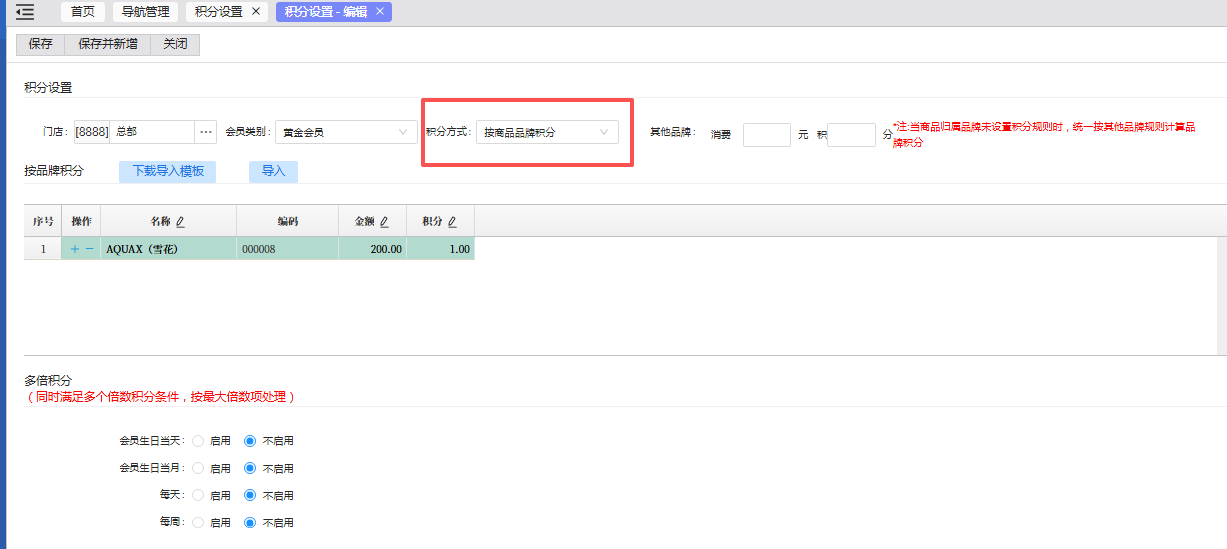The width and height of the screenshot is (1227, 549).
Task: Click the 编码 column header
Action: [x=288, y=221]
